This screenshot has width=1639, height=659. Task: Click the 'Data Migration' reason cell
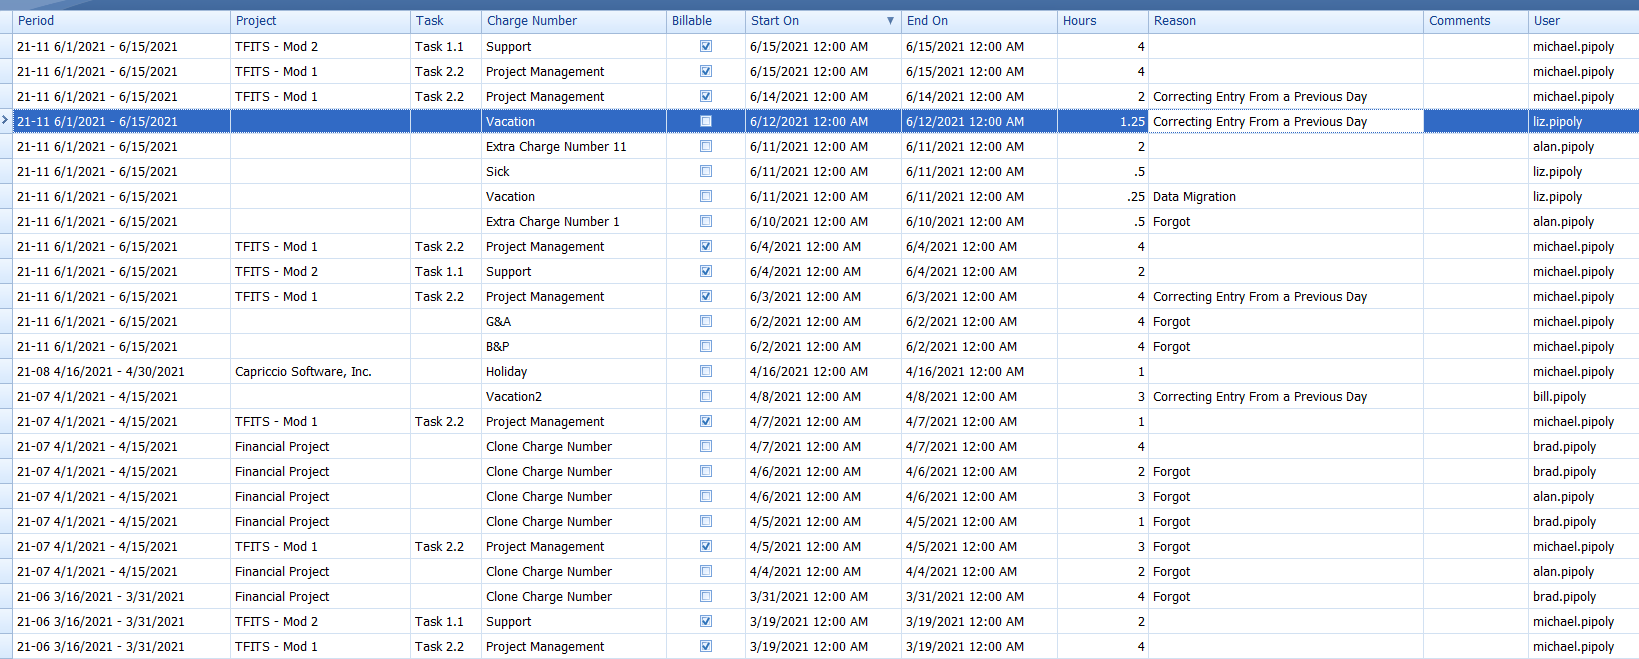(x=1286, y=196)
